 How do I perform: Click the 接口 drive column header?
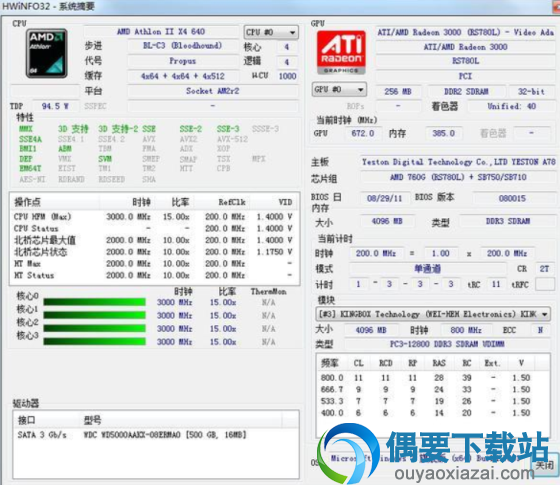click(x=46, y=420)
